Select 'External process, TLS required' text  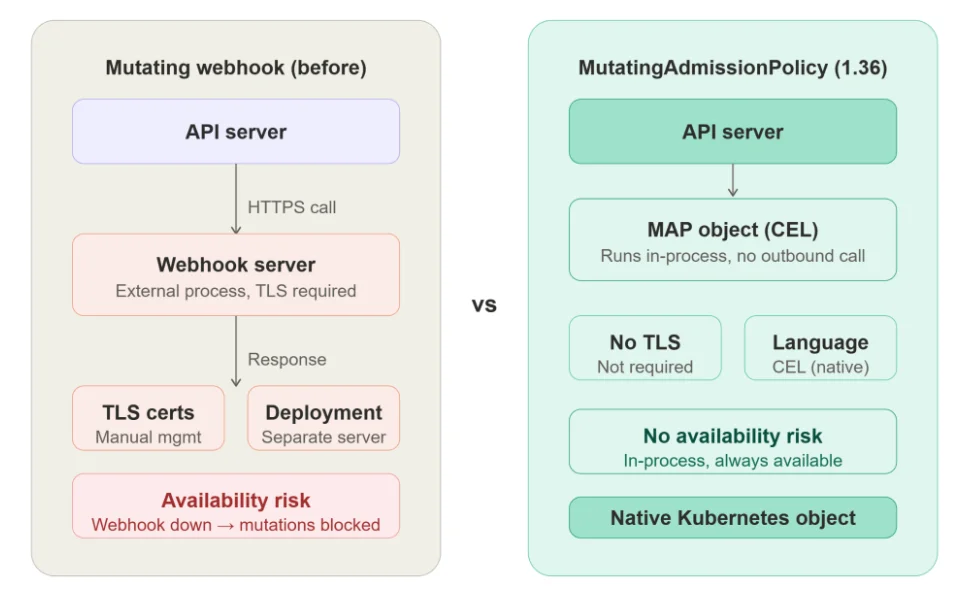click(236, 291)
